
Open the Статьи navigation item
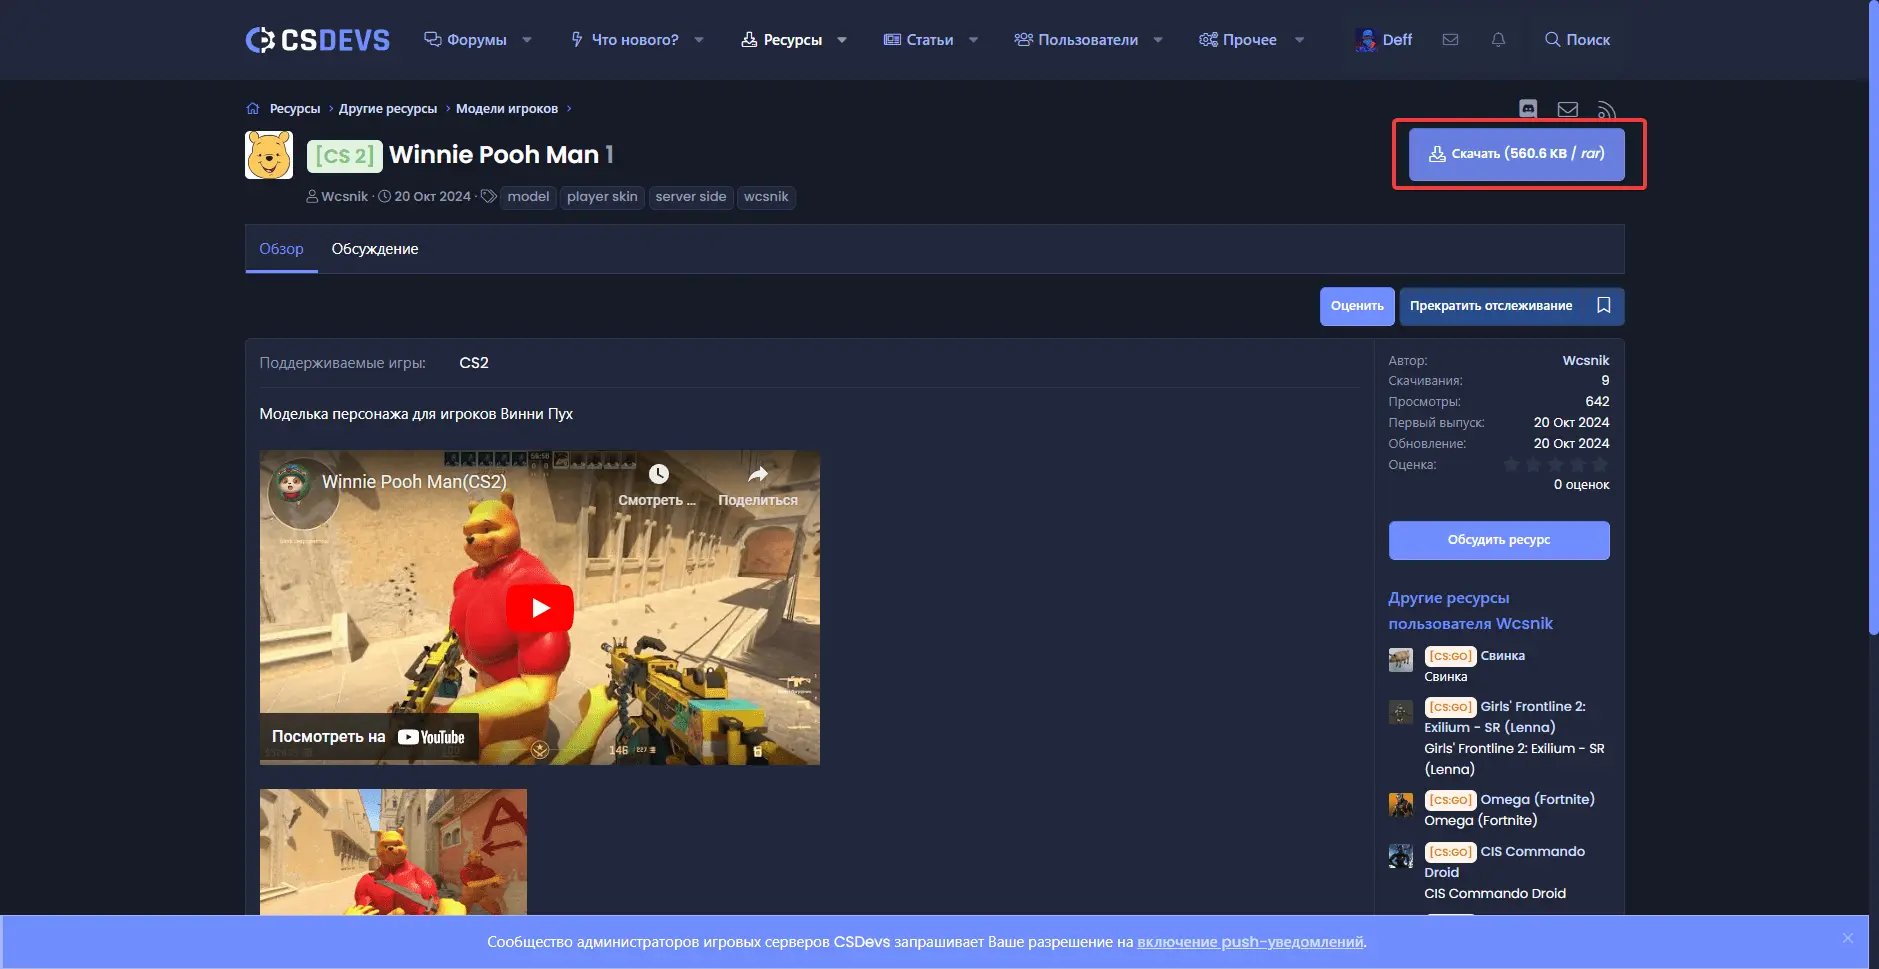pyautogui.click(x=918, y=40)
